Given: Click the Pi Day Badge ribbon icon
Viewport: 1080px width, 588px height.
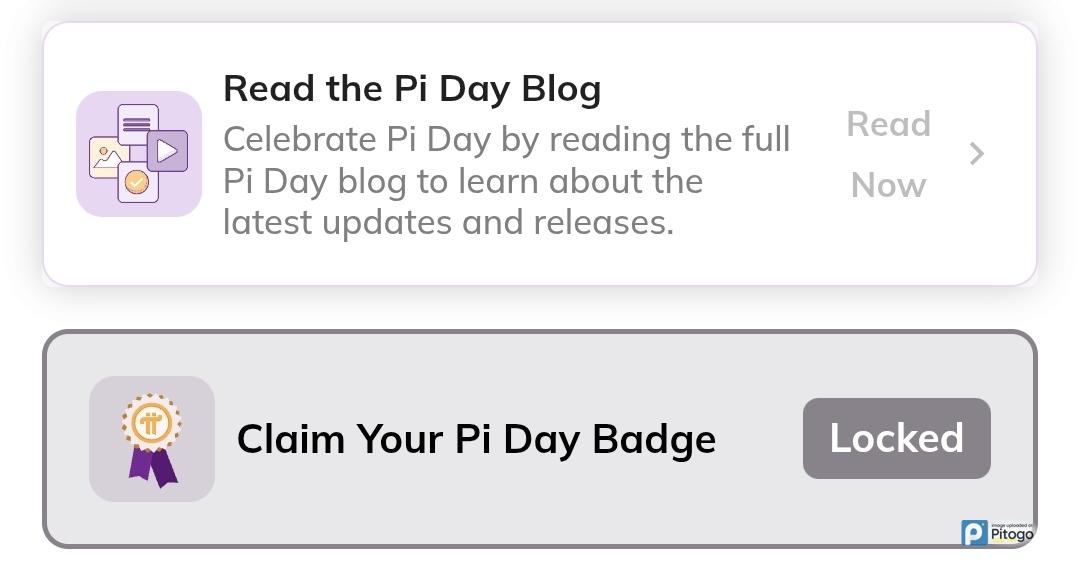Looking at the screenshot, I should tap(152, 439).
